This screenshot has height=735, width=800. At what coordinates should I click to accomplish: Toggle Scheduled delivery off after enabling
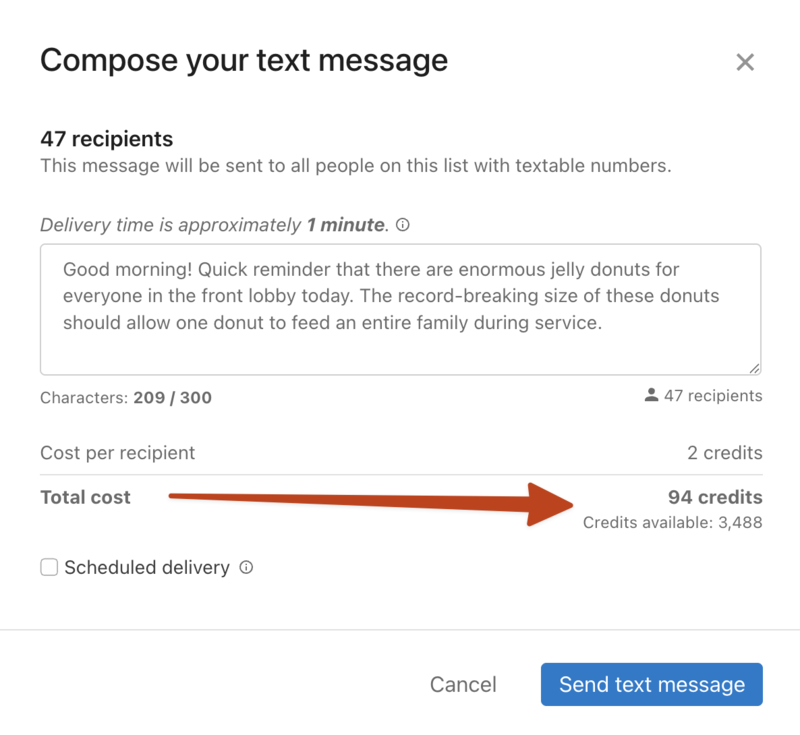tap(49, 567)
